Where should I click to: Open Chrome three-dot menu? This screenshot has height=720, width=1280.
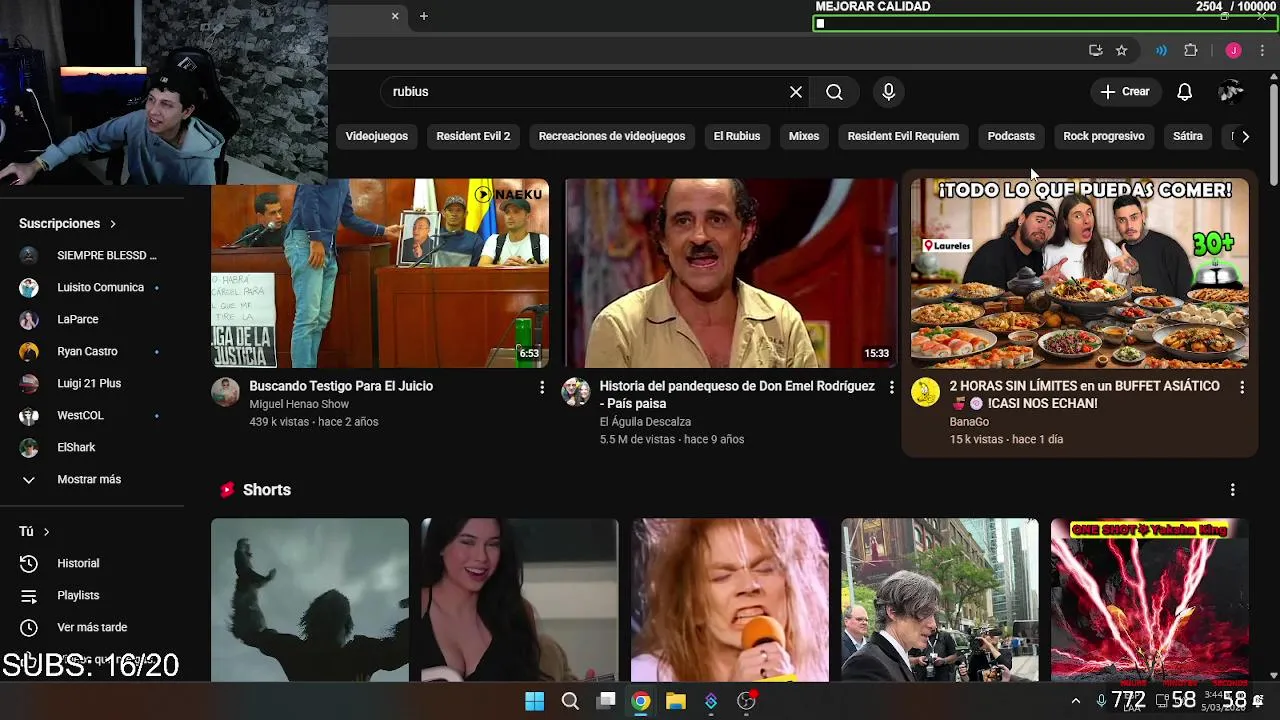(x=1262, y=50)
